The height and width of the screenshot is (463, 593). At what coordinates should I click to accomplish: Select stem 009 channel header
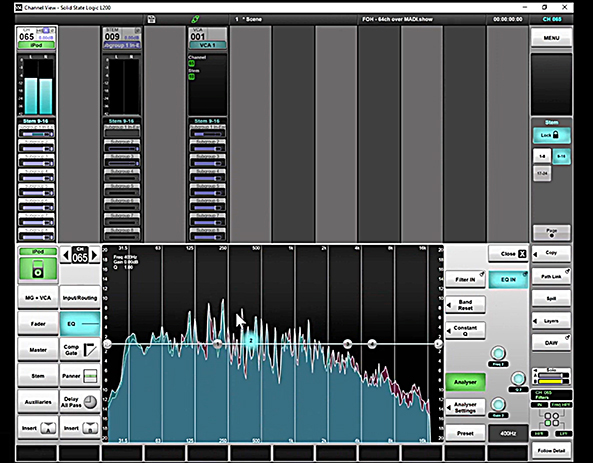pyautogui.click(x=122, y=38)
